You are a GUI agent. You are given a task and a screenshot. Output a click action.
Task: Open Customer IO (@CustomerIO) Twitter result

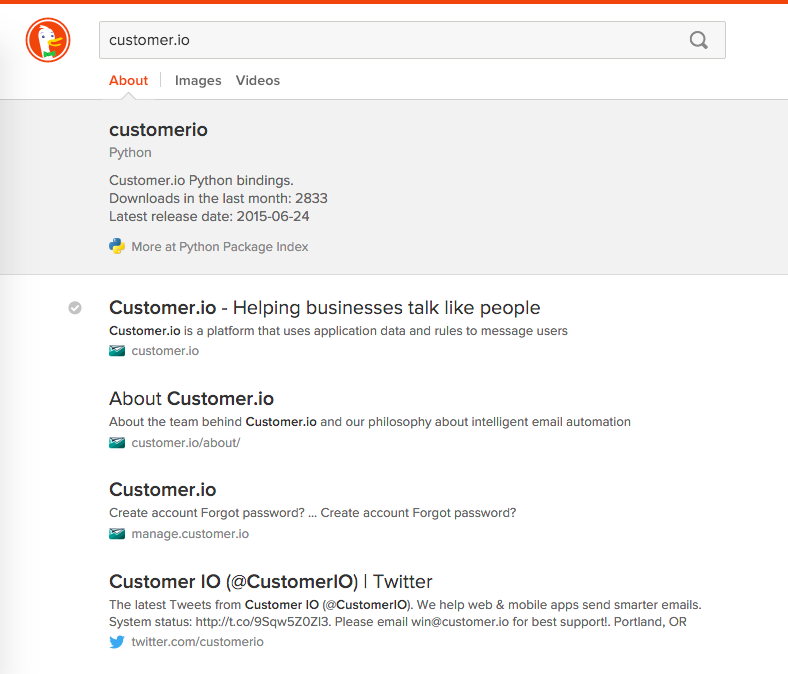pos(270,582)
